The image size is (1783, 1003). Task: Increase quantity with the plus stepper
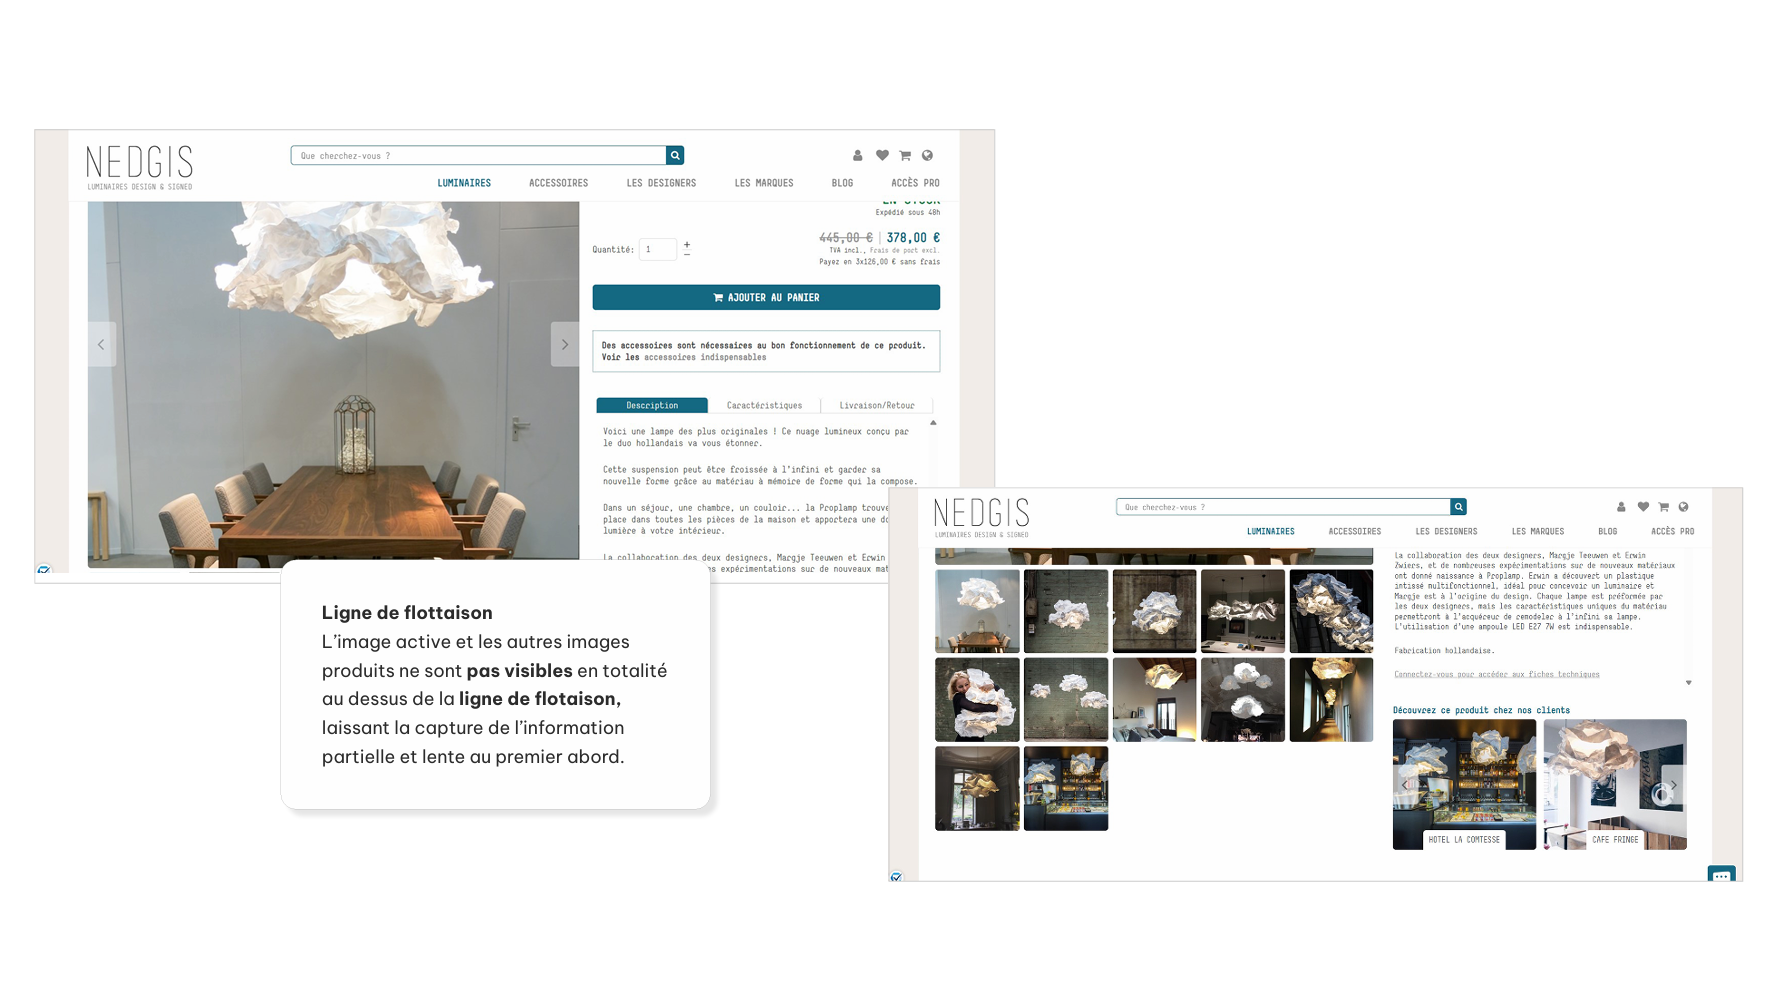(x=687, y=243)
